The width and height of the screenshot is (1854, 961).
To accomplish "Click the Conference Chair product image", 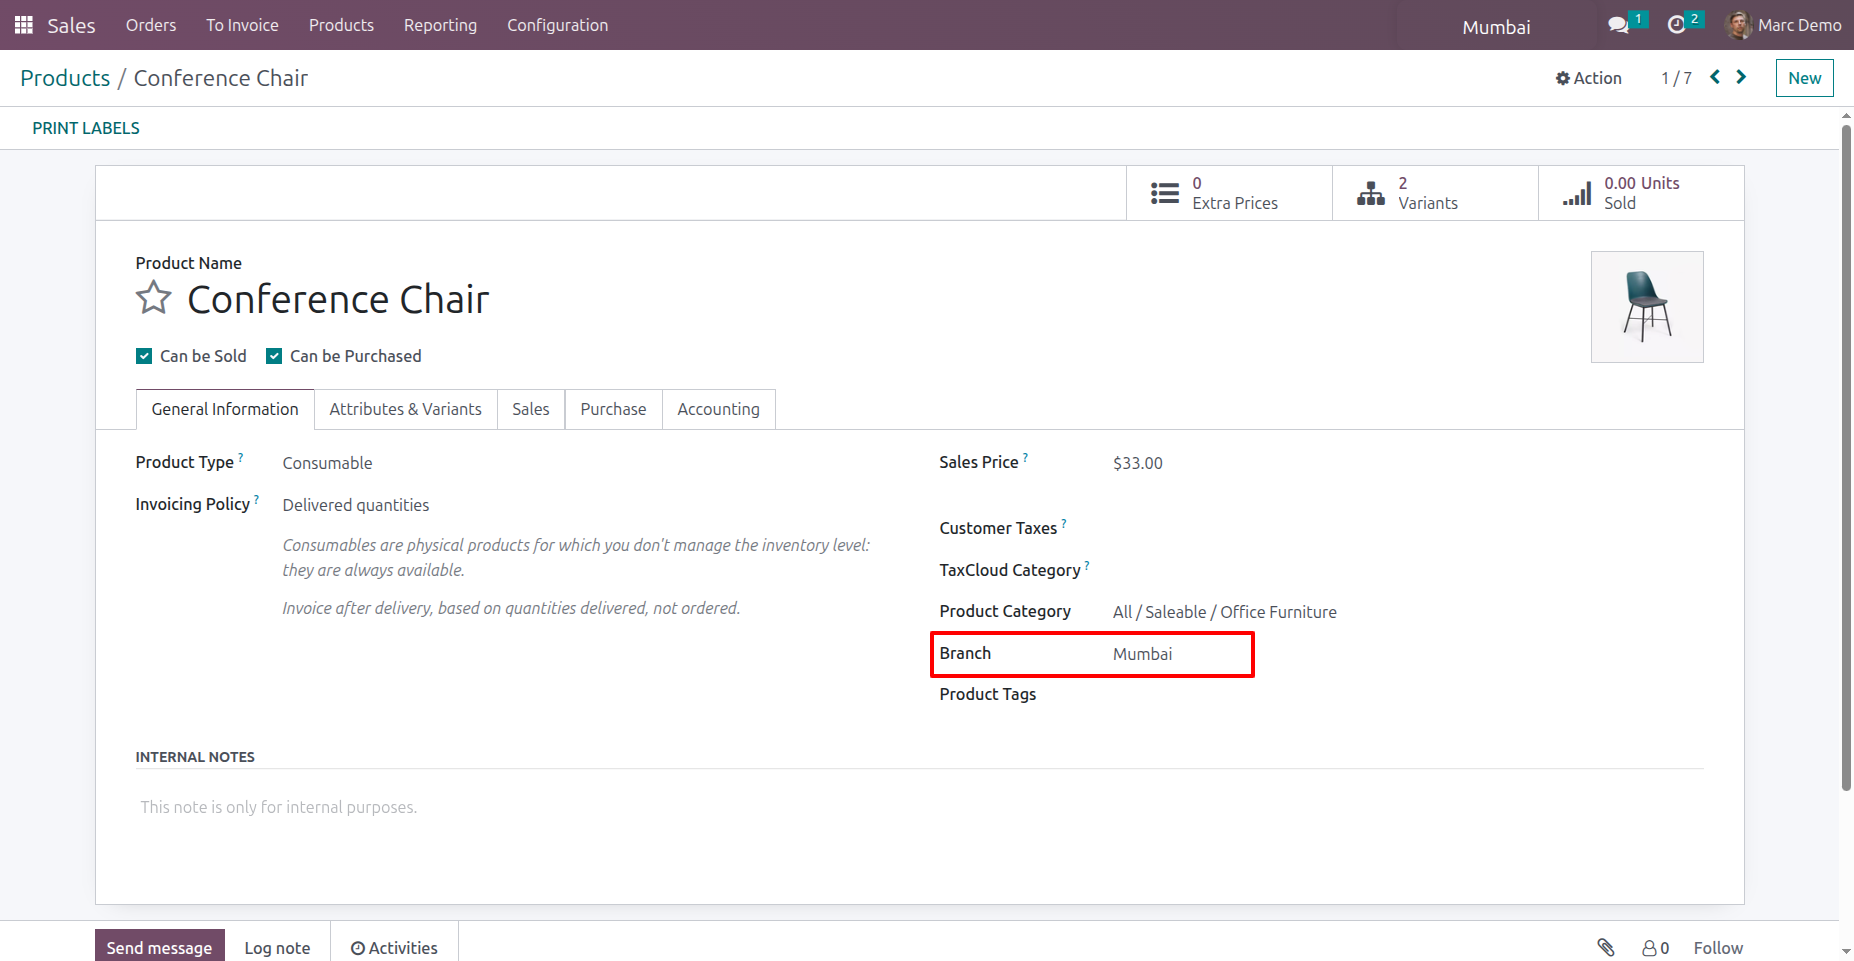I will [x=1647, y=307].
